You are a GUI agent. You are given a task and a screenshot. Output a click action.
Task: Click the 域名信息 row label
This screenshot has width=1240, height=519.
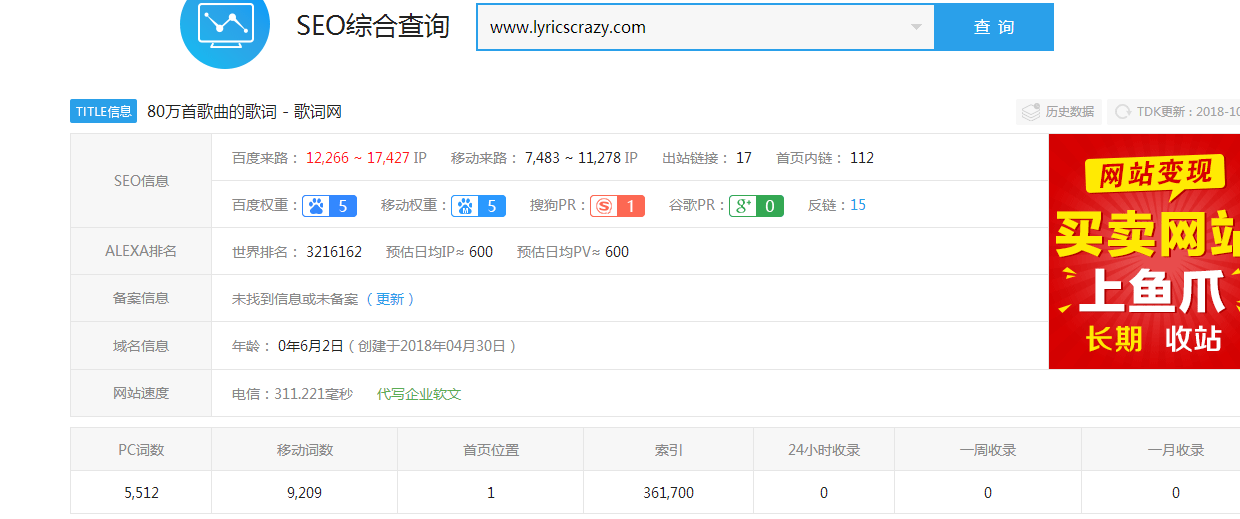pos(141,346)
